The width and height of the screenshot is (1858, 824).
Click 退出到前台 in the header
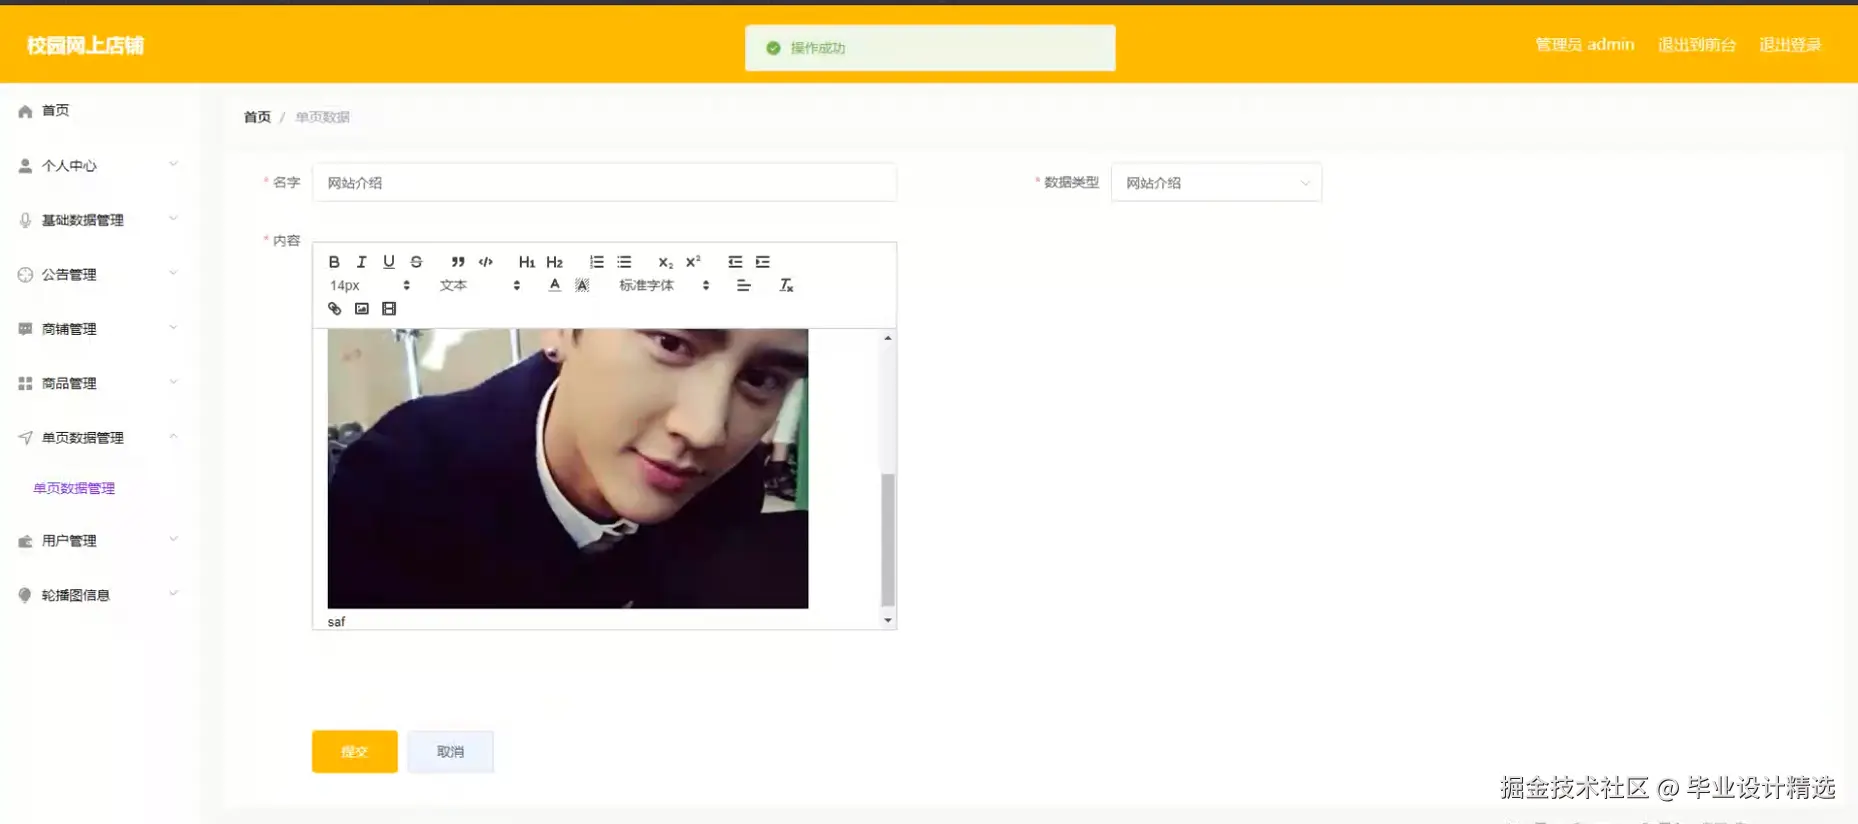pos(1697,45)
